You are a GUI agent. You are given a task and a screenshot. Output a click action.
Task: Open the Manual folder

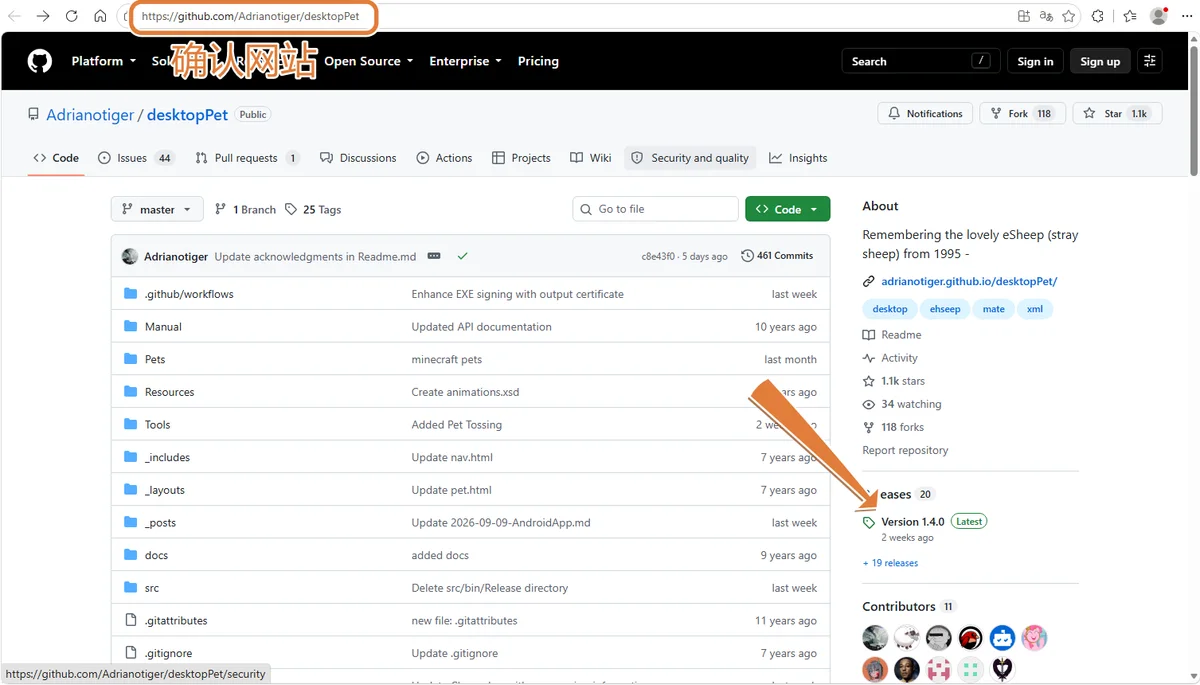[163, 327]
